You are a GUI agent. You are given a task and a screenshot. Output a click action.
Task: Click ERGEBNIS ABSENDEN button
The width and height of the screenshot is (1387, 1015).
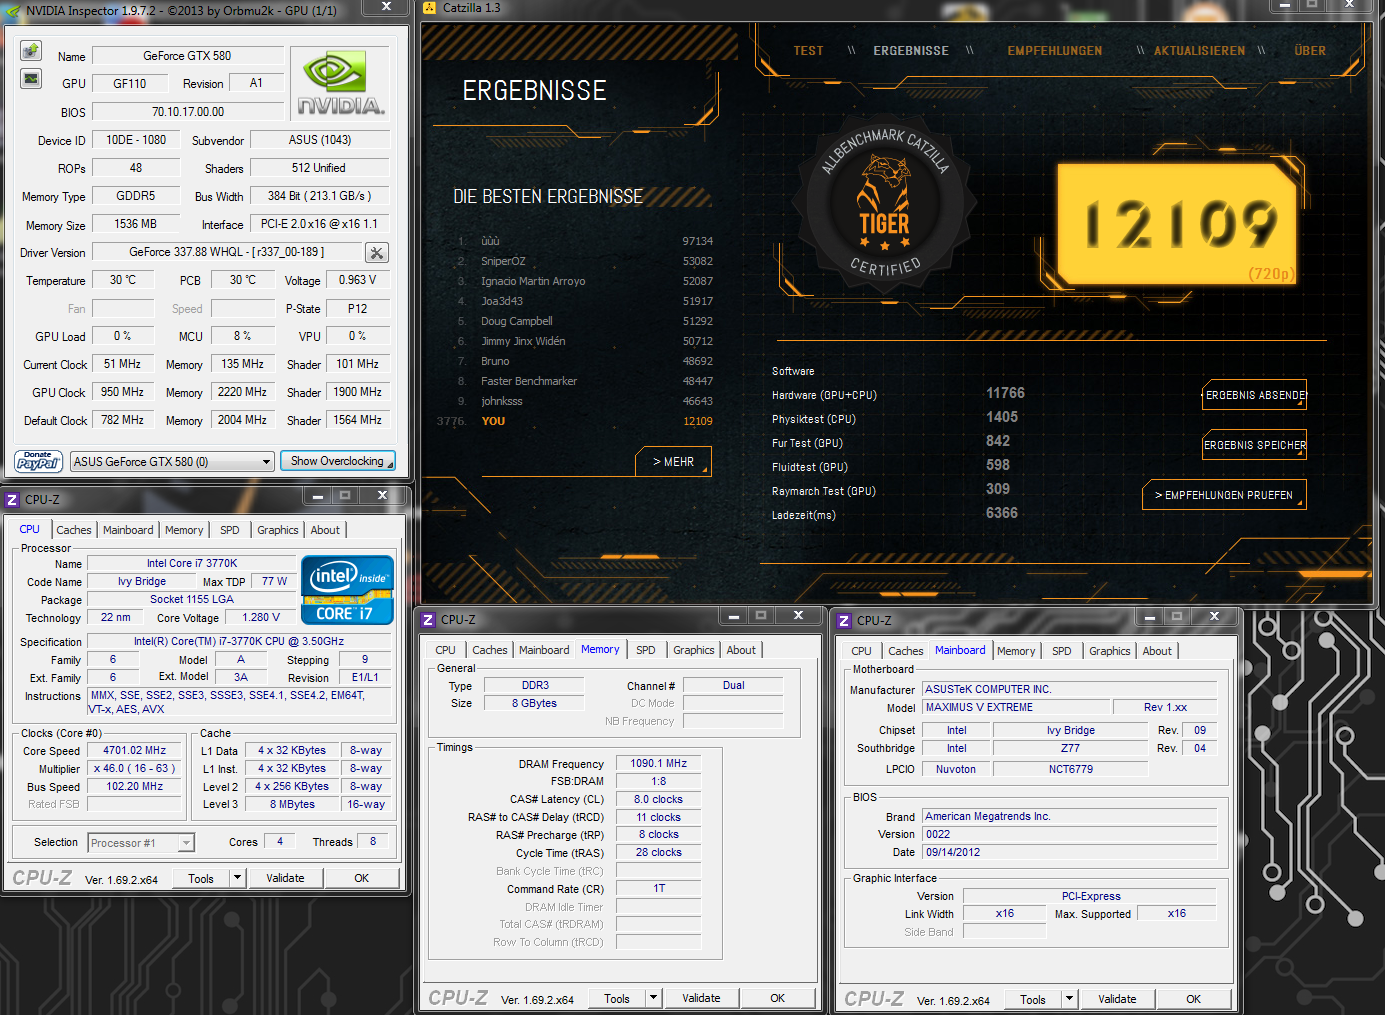coord(1255,395)
